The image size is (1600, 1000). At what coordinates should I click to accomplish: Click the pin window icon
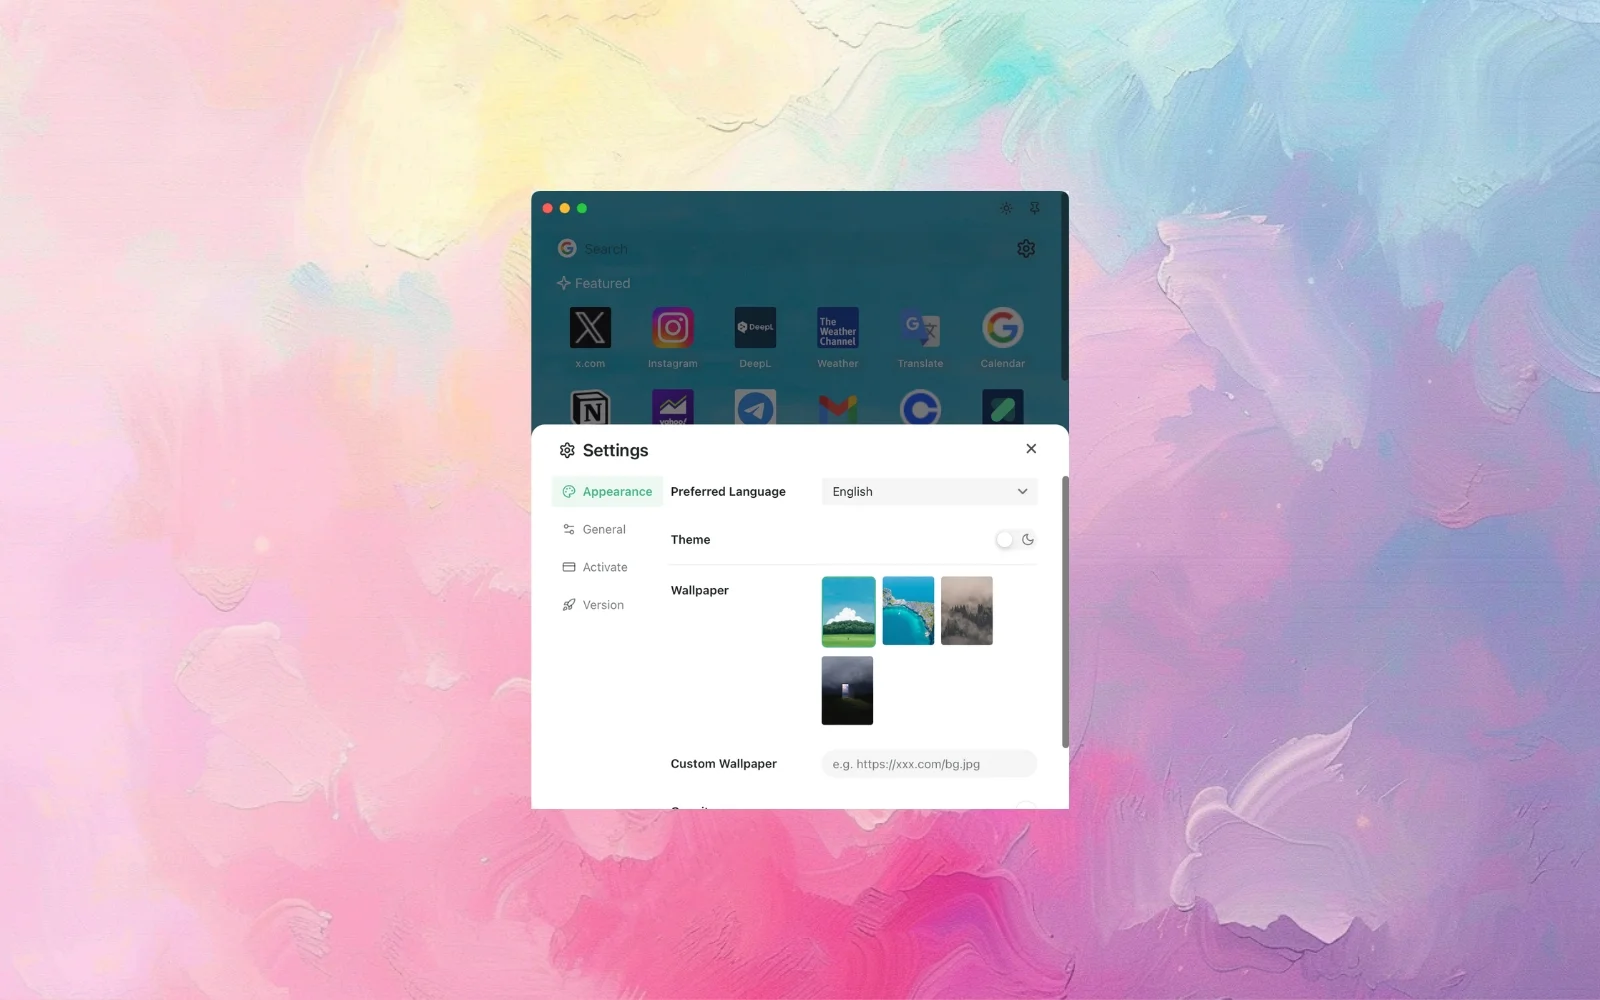pos(1035,208)
